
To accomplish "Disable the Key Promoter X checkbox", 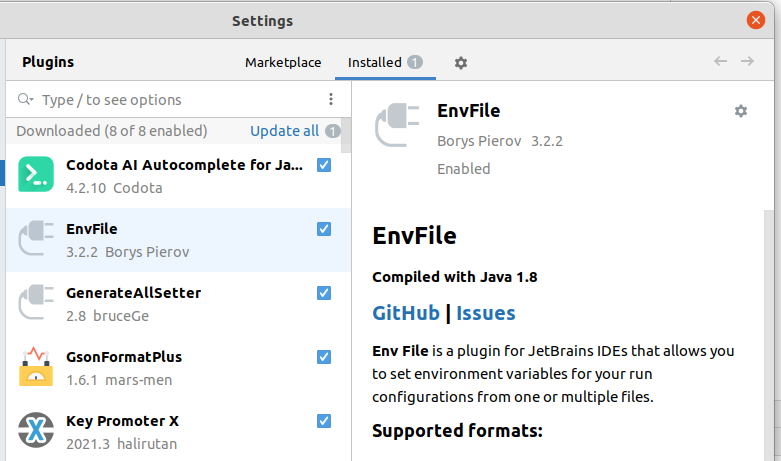I will pos(324,421).
